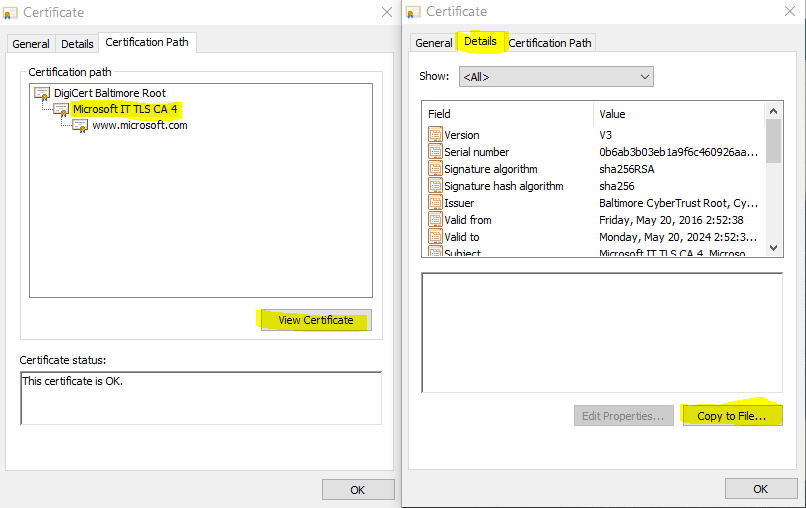Select the Valid to row in the field list
The image size is (806, 508).
[x=461, y=237]
